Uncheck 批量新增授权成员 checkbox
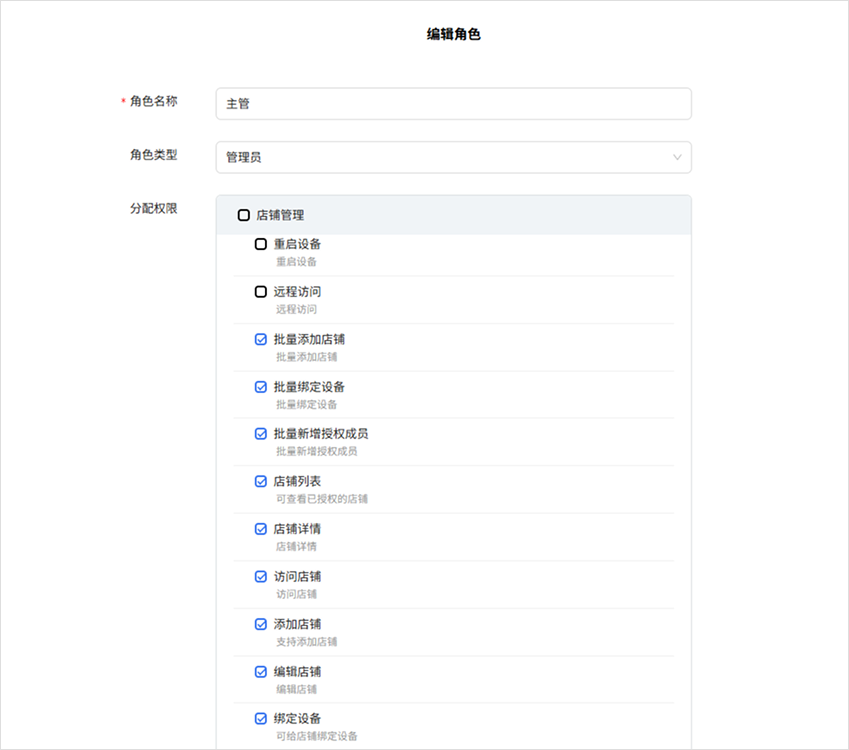The height and width of the screenshot is (750, 849). [261, 434]
